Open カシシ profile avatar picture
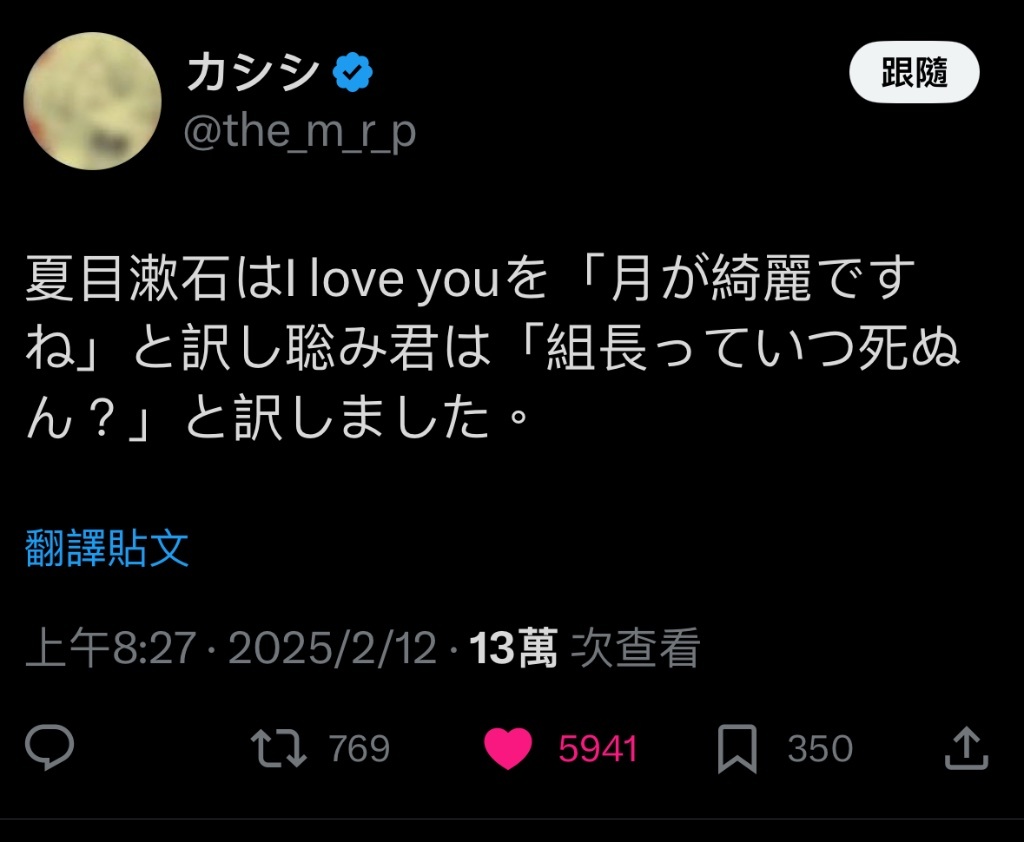Screen dimensions: 1024x842 [93, 101]
